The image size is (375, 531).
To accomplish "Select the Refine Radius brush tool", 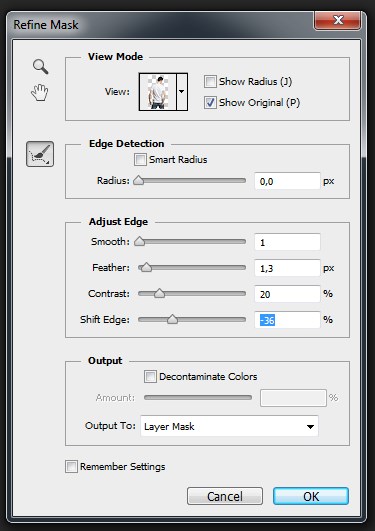I will pyautogui.click(x=40, y=154).
